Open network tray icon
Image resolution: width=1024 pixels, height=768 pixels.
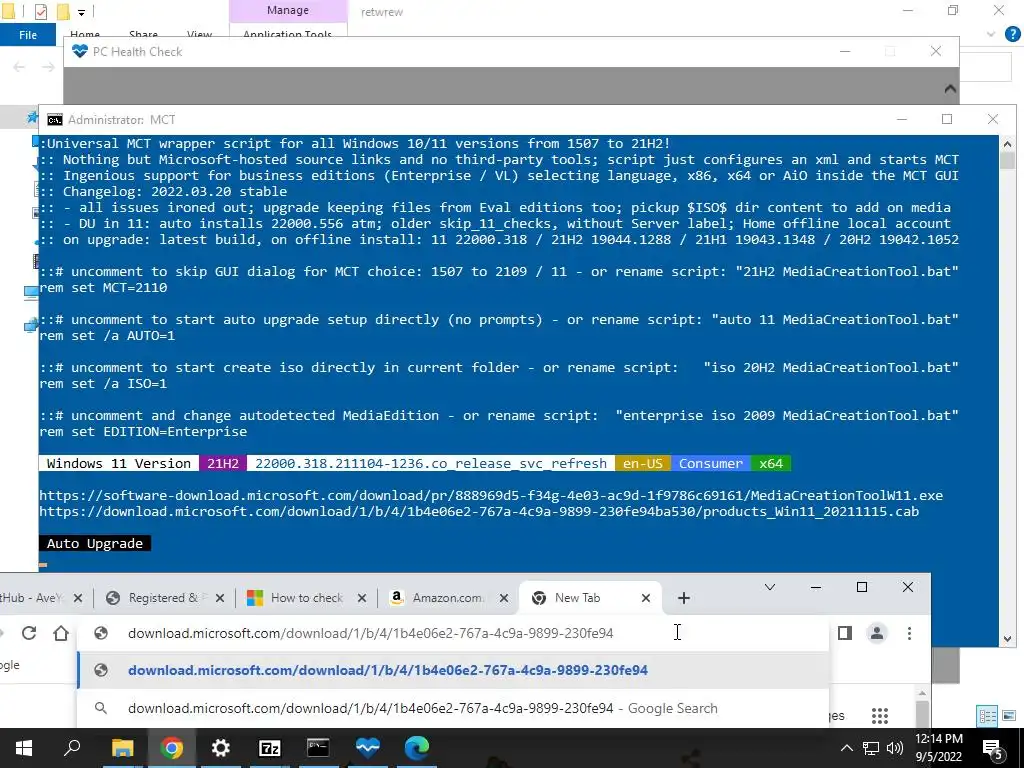click(871, 748)
